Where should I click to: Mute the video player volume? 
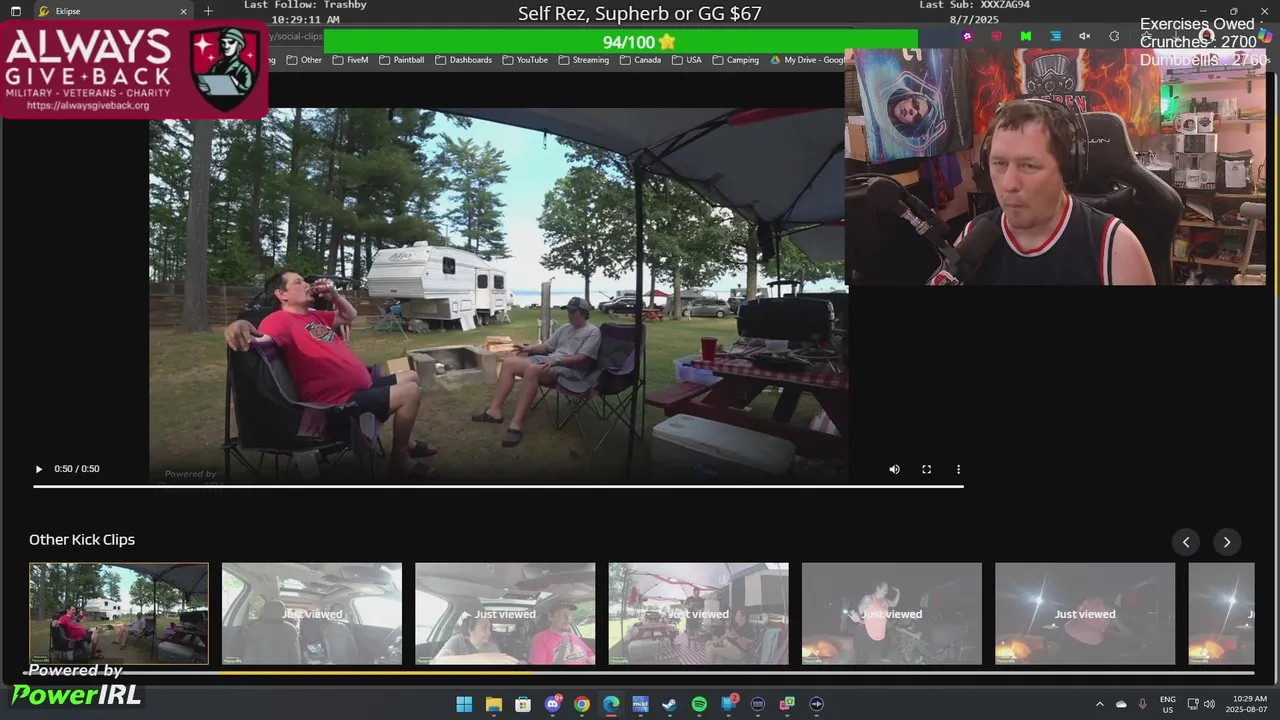[x=894, y=469]
